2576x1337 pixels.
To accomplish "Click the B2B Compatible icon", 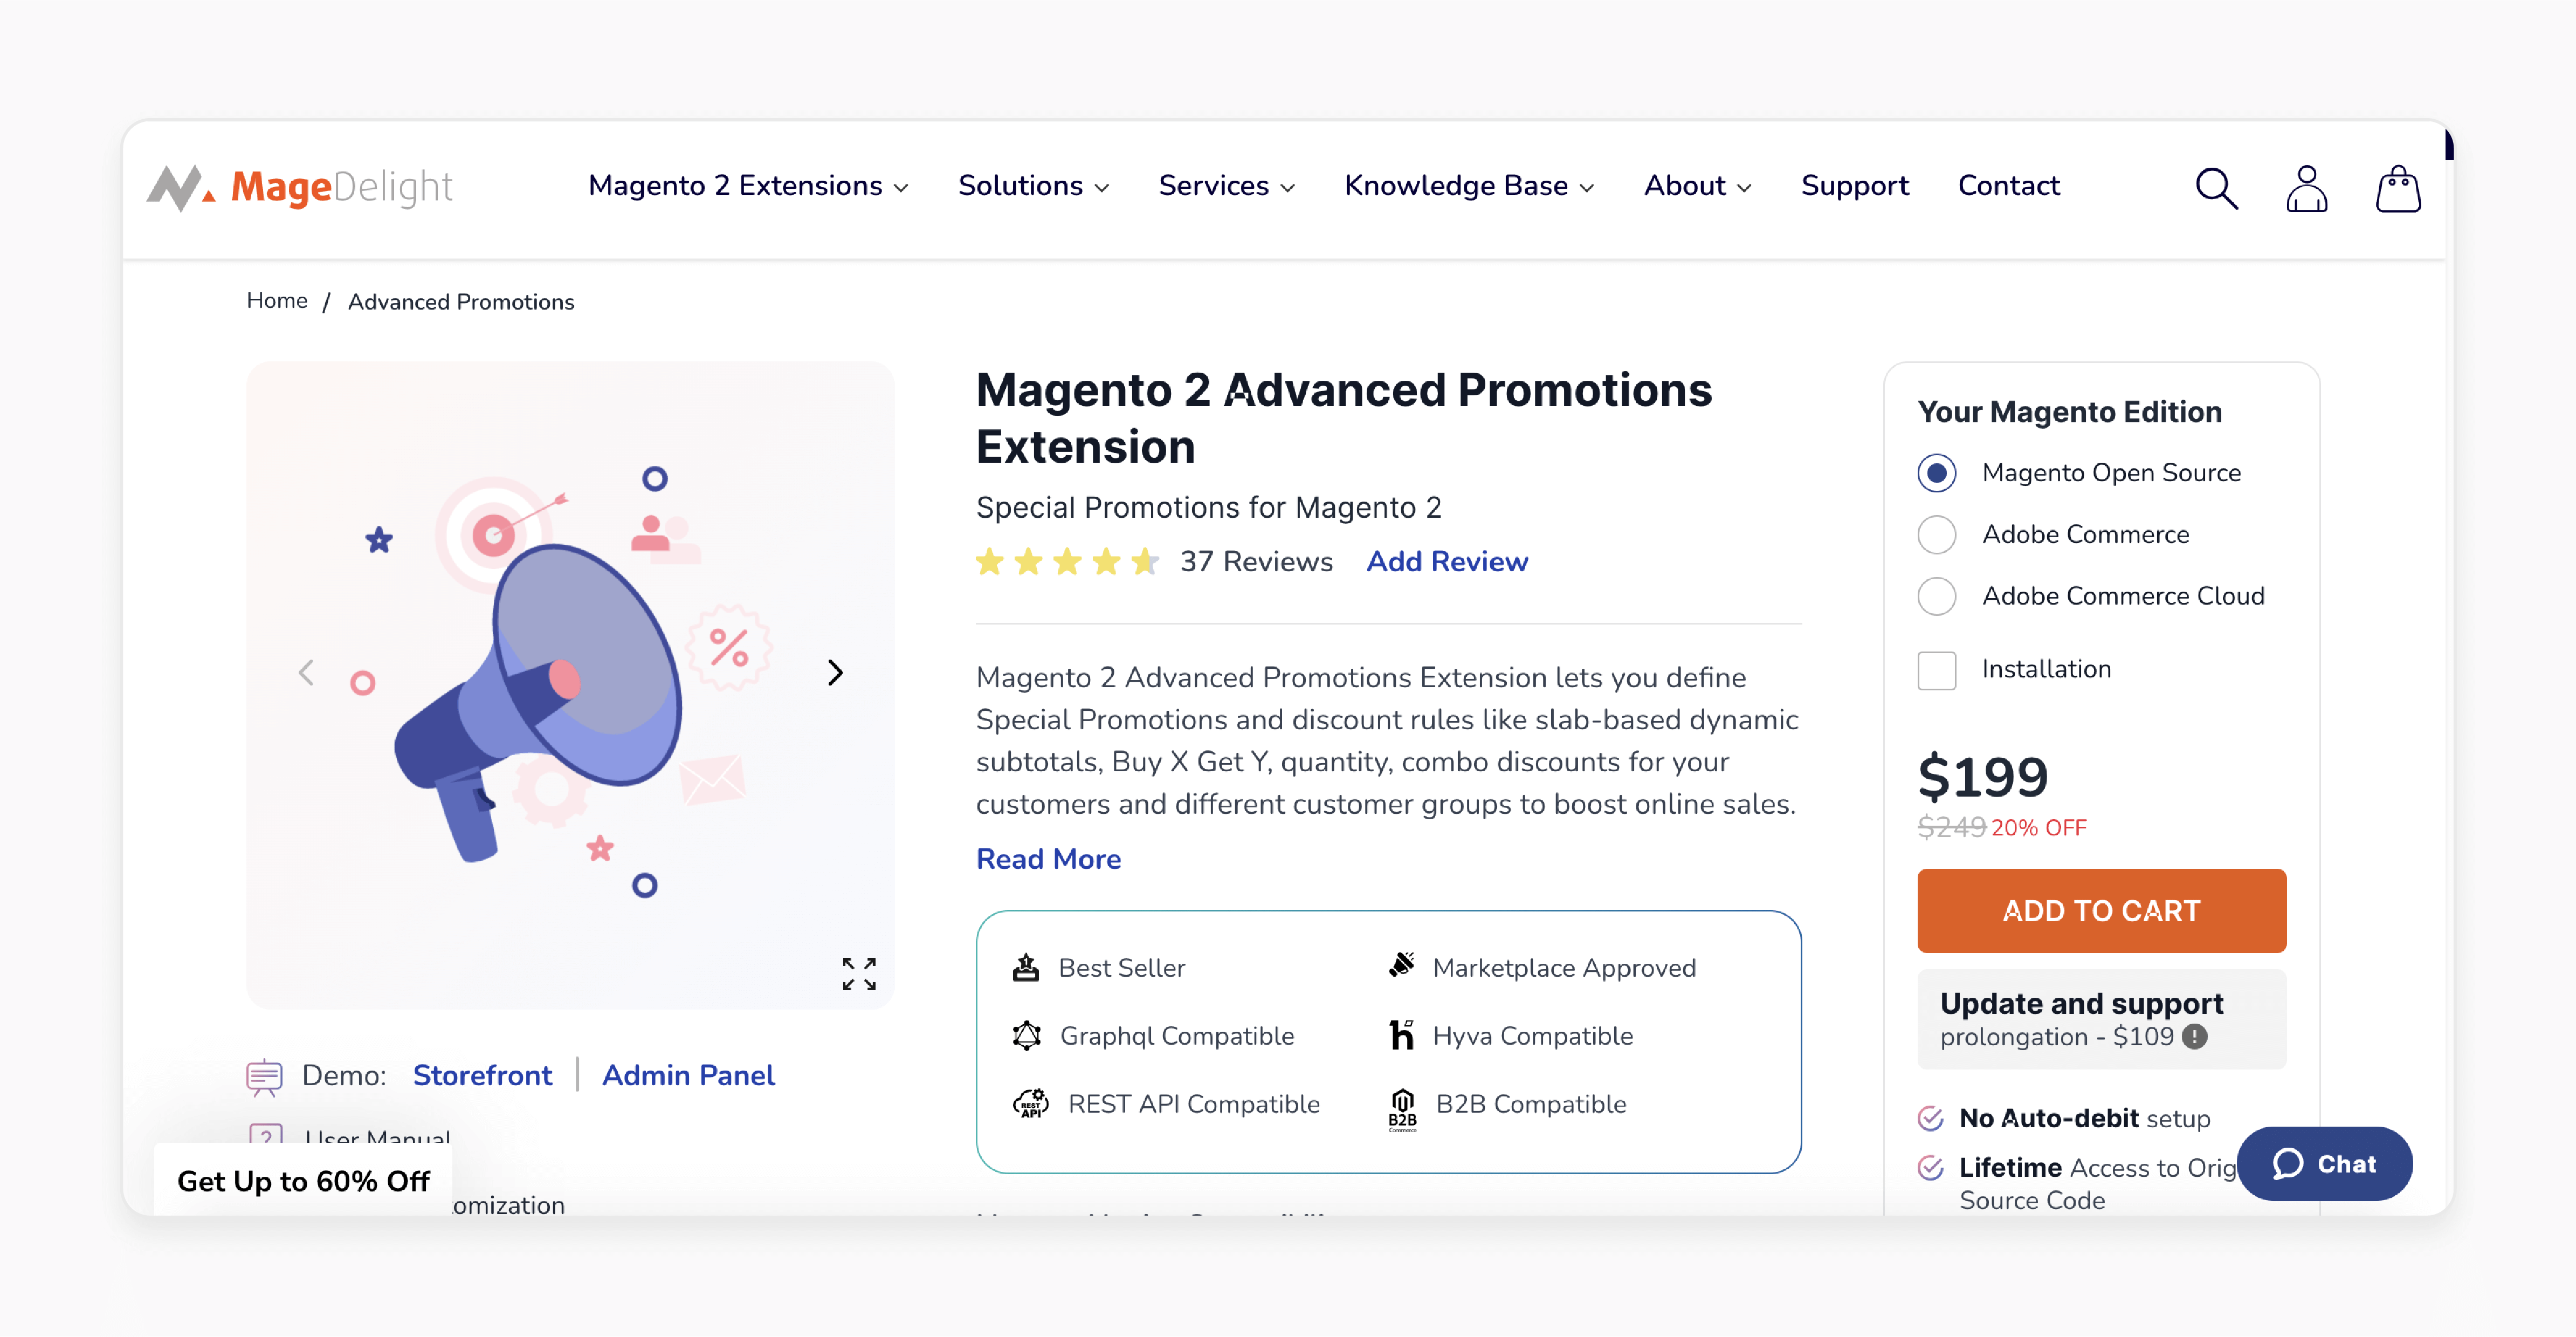I will (1402, 1109).
